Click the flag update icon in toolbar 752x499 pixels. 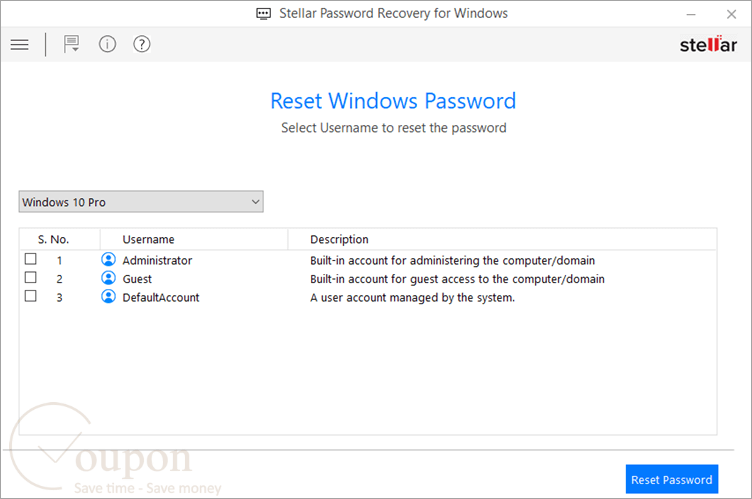pos(71,44)
